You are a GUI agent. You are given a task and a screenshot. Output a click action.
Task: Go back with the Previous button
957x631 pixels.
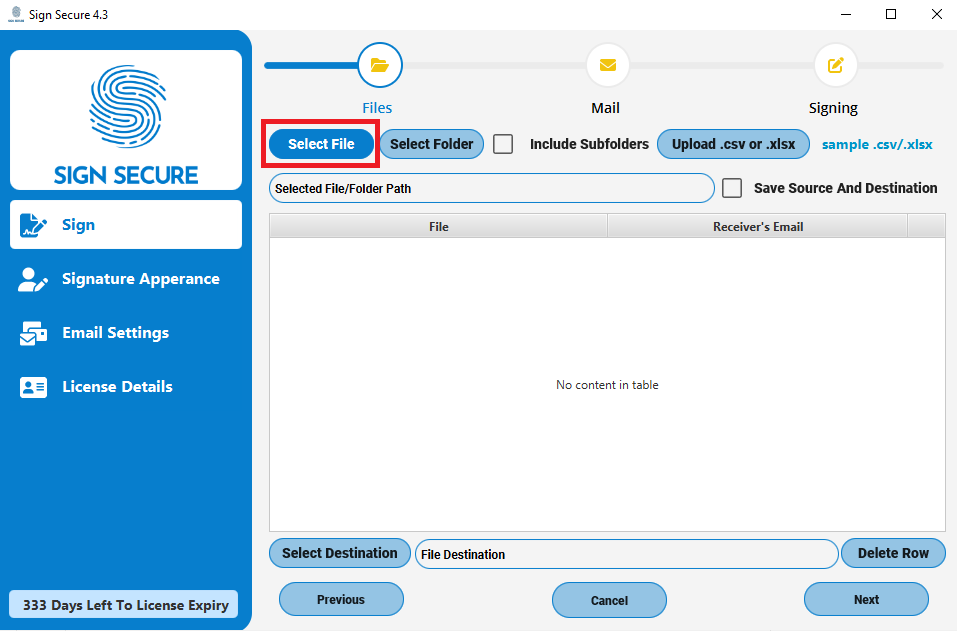(341, 599)
